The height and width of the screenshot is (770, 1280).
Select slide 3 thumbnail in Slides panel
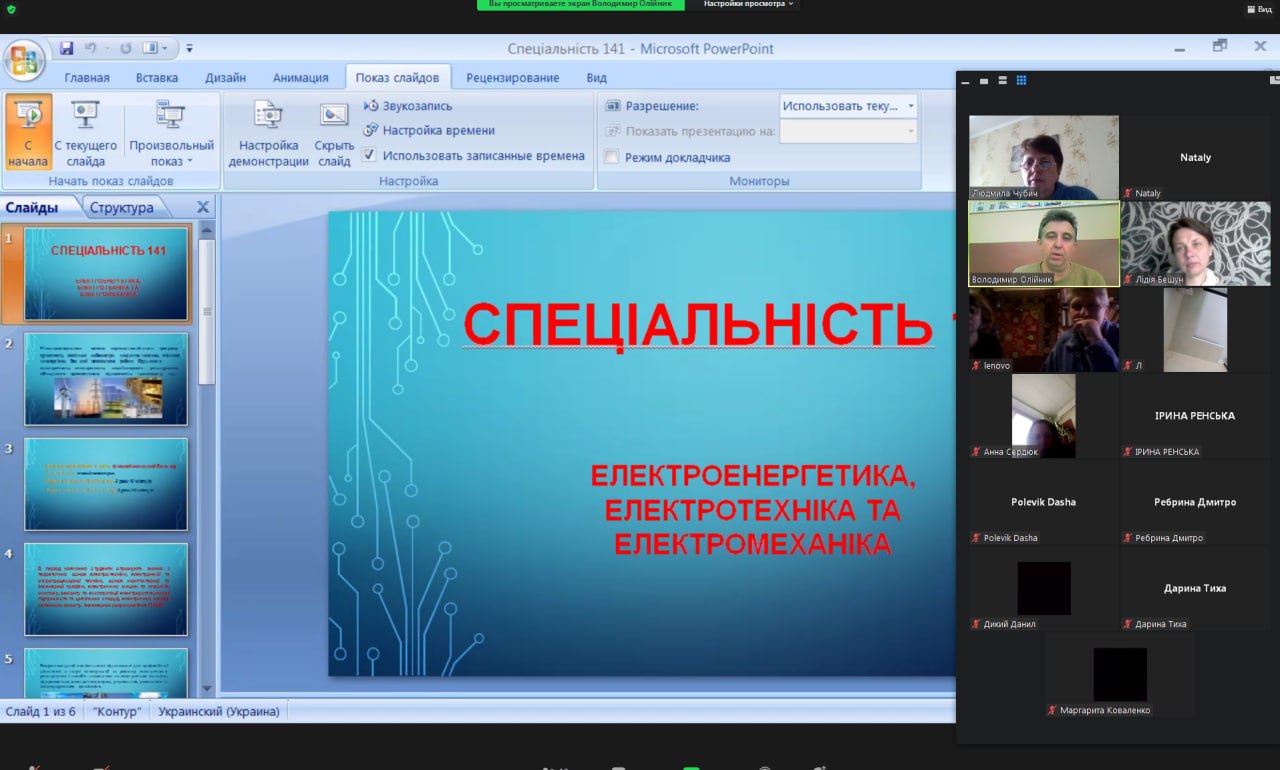click(106, 483)
